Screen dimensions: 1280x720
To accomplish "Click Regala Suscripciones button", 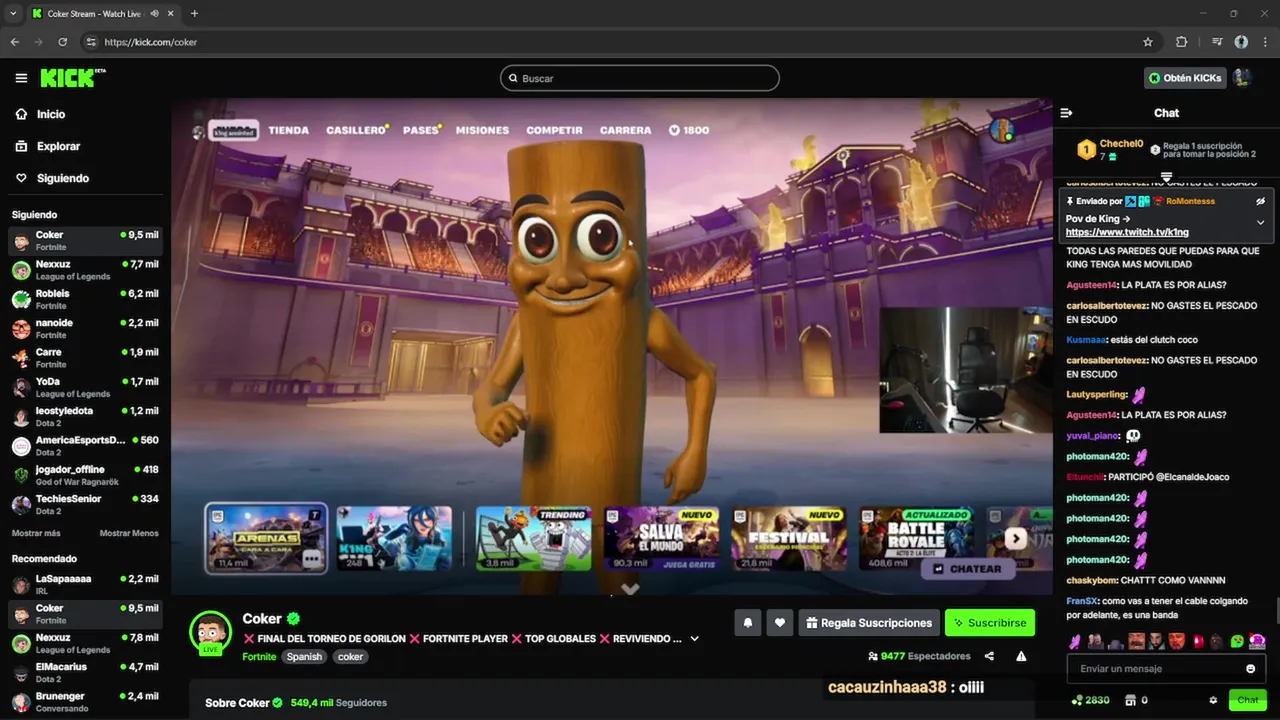I will coord(869,623).
